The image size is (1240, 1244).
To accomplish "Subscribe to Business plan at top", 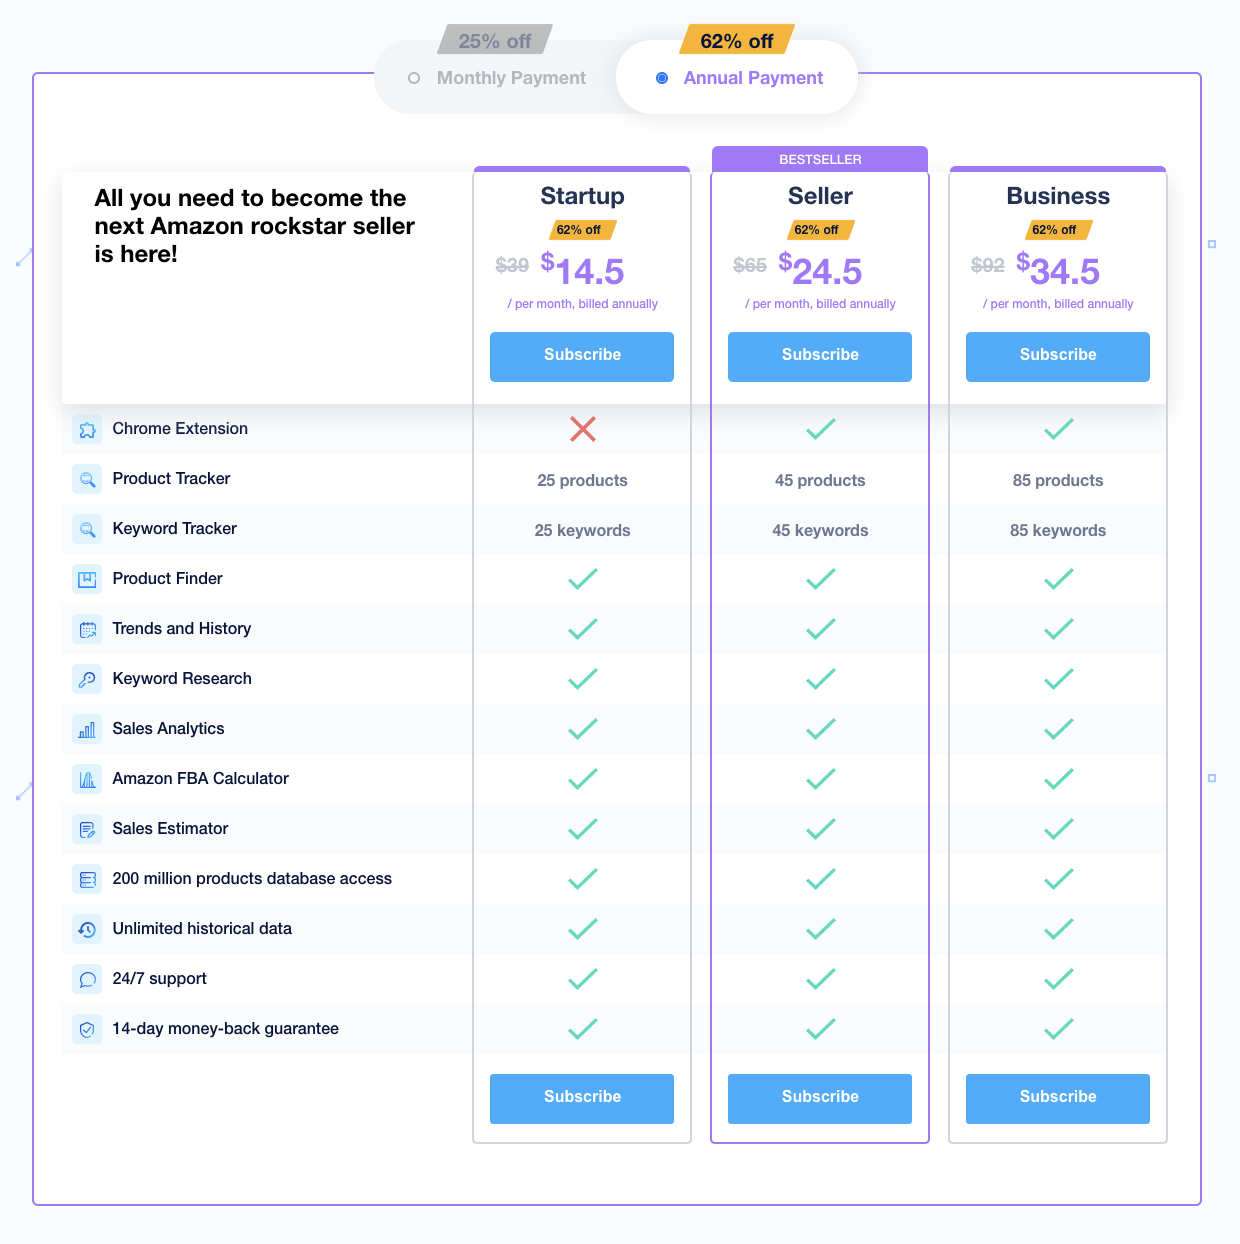I will (x=1058, y=357).
